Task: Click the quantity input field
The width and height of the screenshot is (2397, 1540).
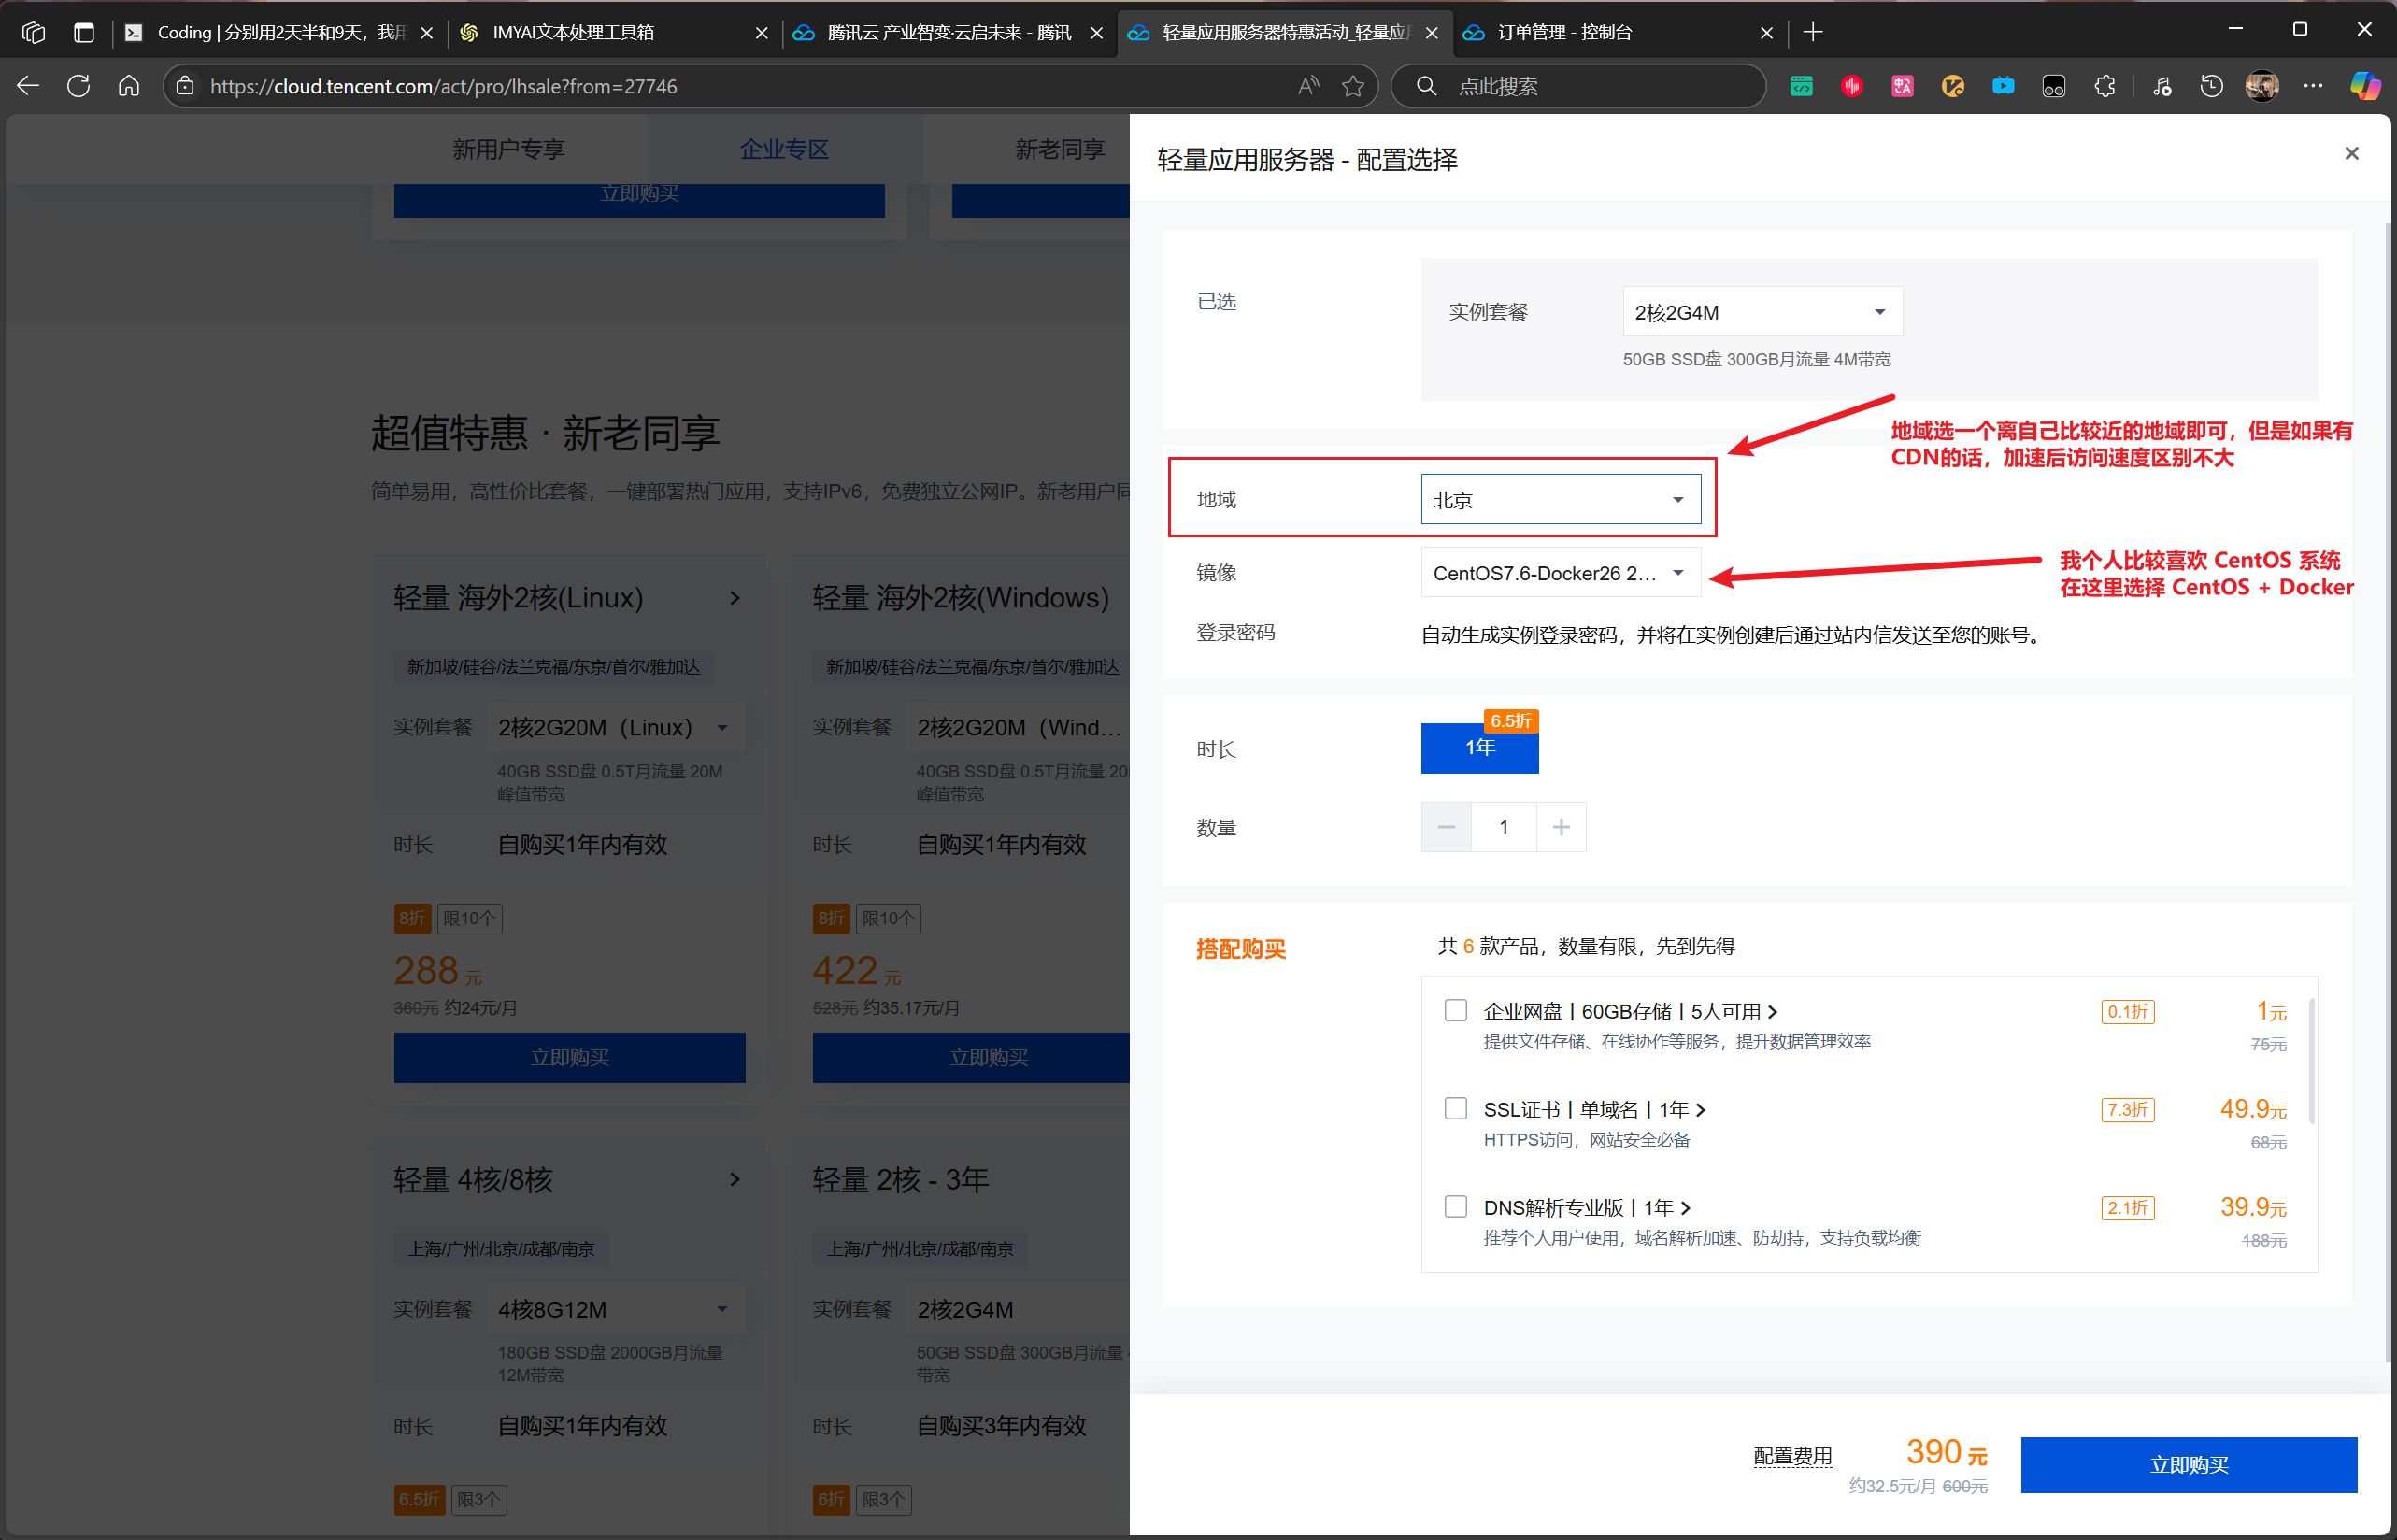Action: [x=1504, y=827]
